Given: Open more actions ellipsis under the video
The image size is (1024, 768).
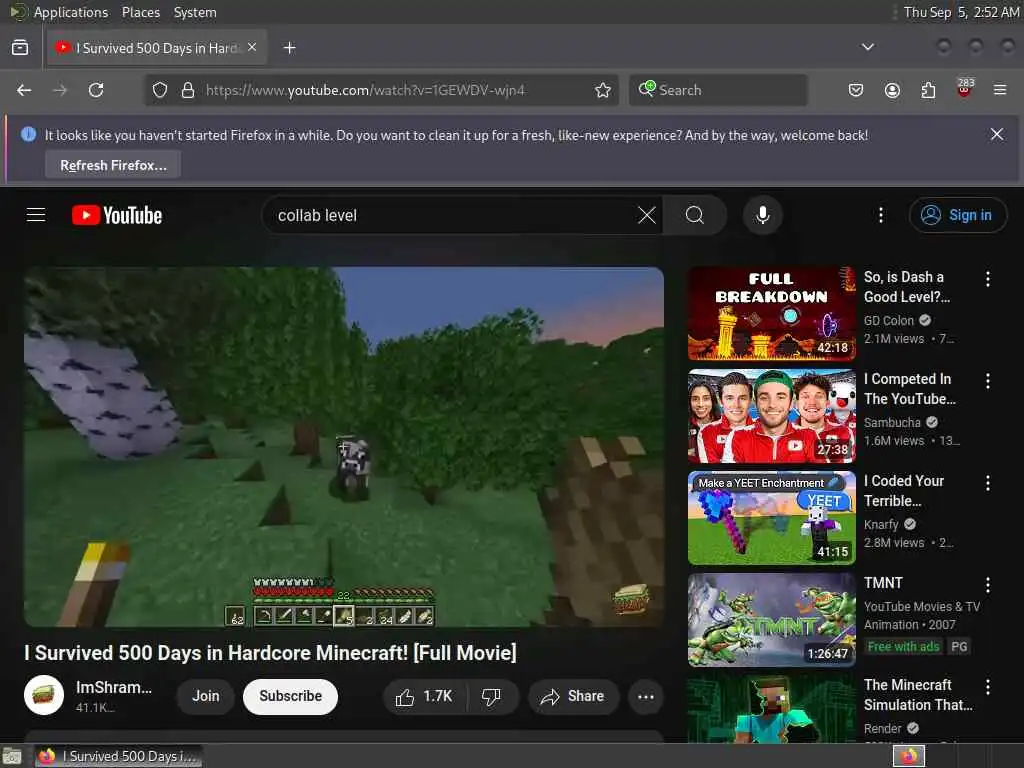Looking at the screenshot, I should click(646, 697).
